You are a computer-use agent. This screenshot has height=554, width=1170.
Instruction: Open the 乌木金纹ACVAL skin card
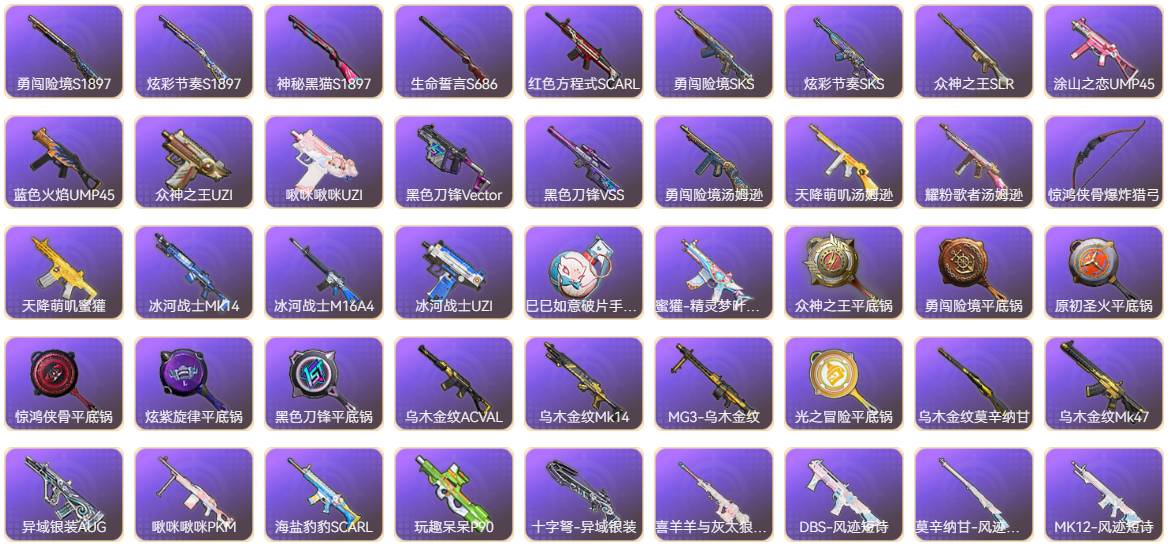pos(454,383)
